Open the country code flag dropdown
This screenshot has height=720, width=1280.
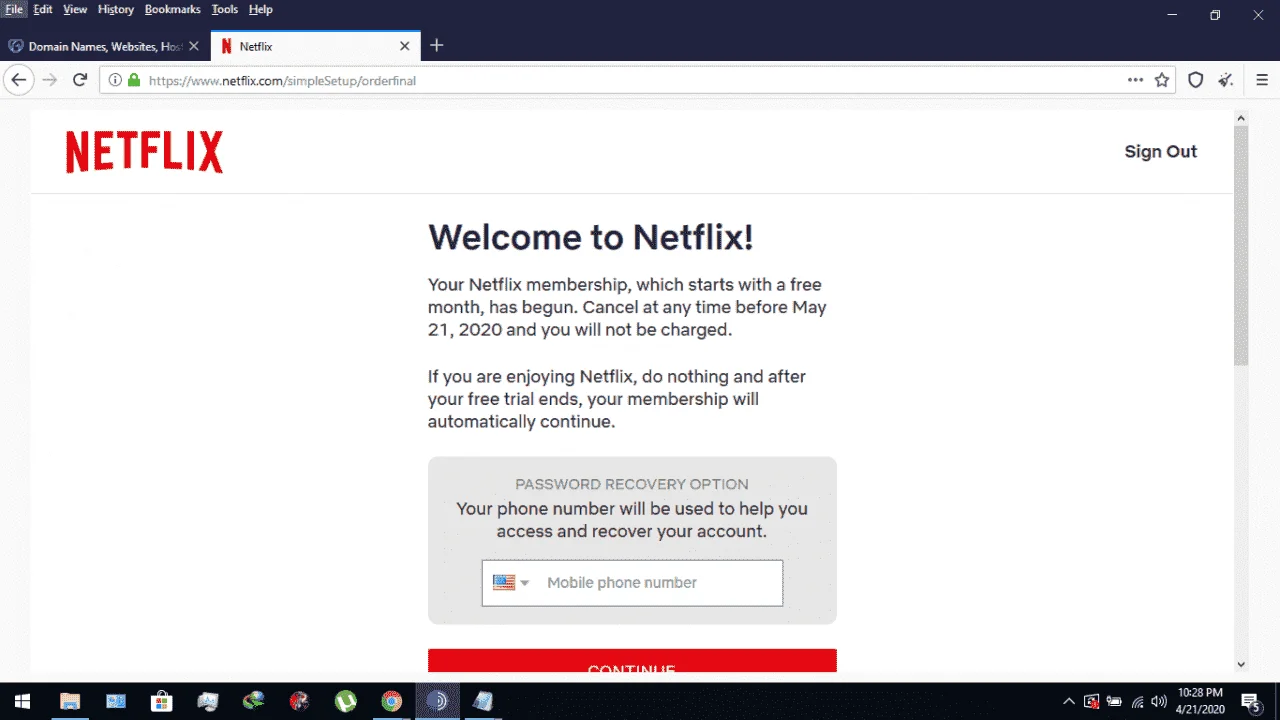(511, 582)
